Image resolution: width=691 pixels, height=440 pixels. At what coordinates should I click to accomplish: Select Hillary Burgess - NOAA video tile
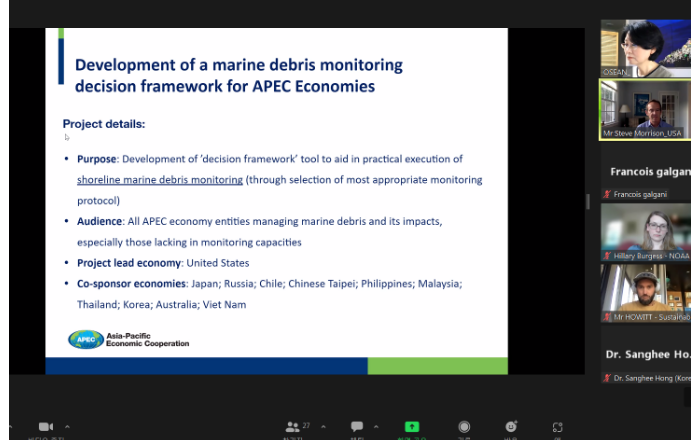tap(646, 232)
